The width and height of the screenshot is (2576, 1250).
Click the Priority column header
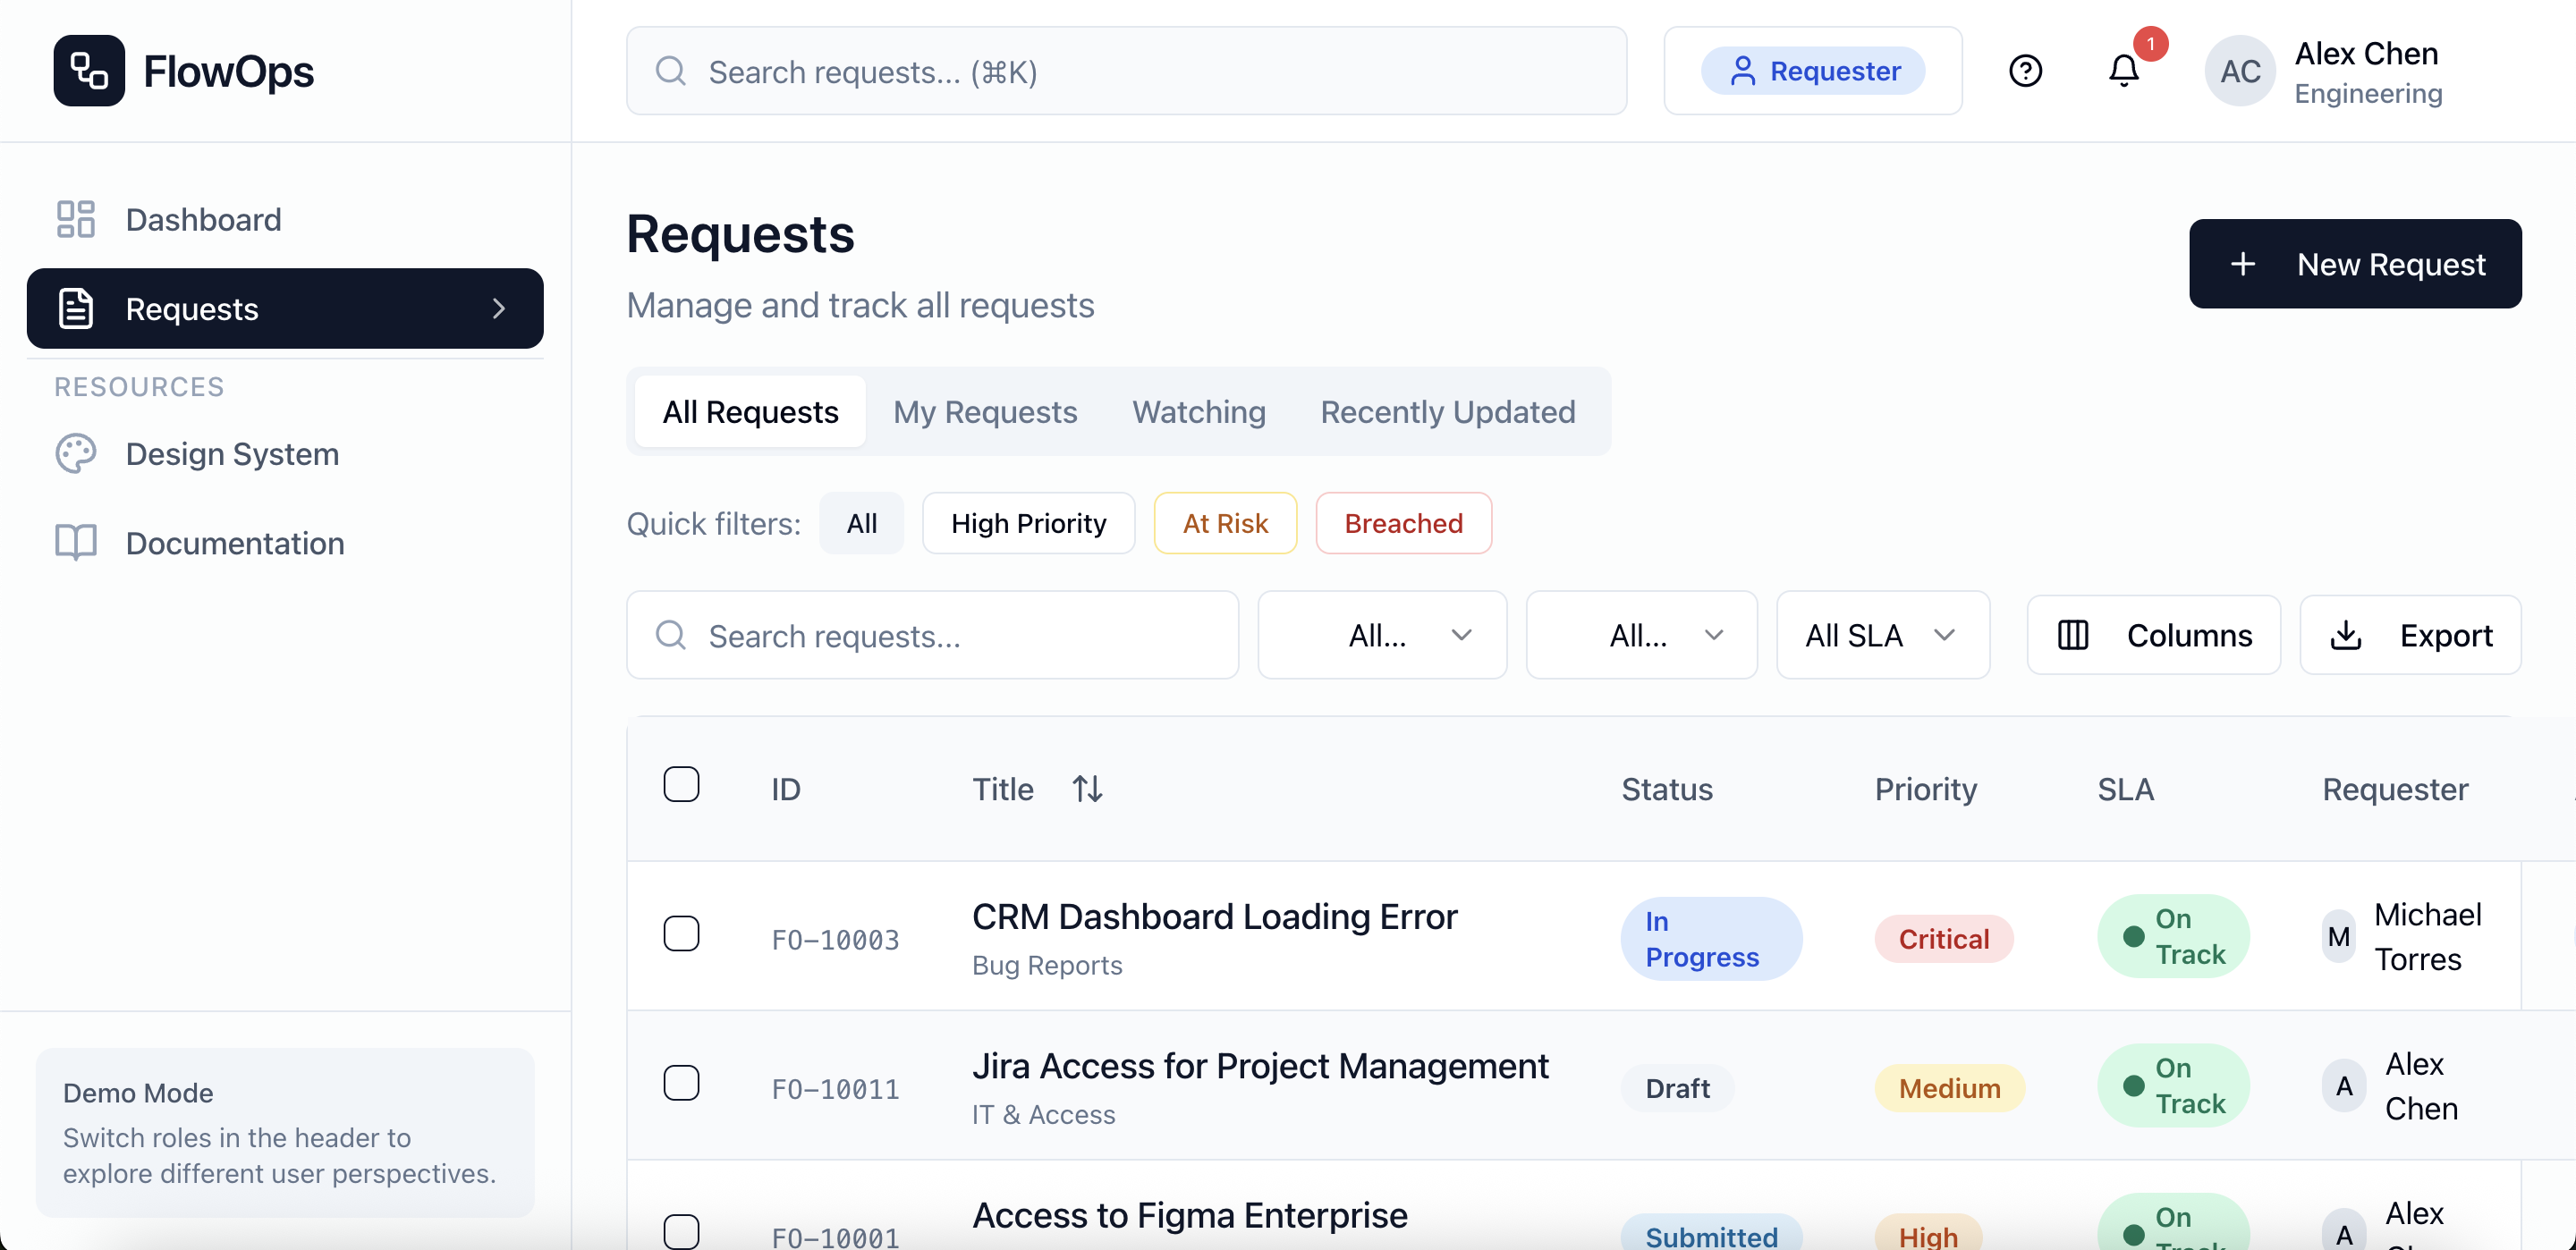pyautogui.click(x=1926, y=789)
